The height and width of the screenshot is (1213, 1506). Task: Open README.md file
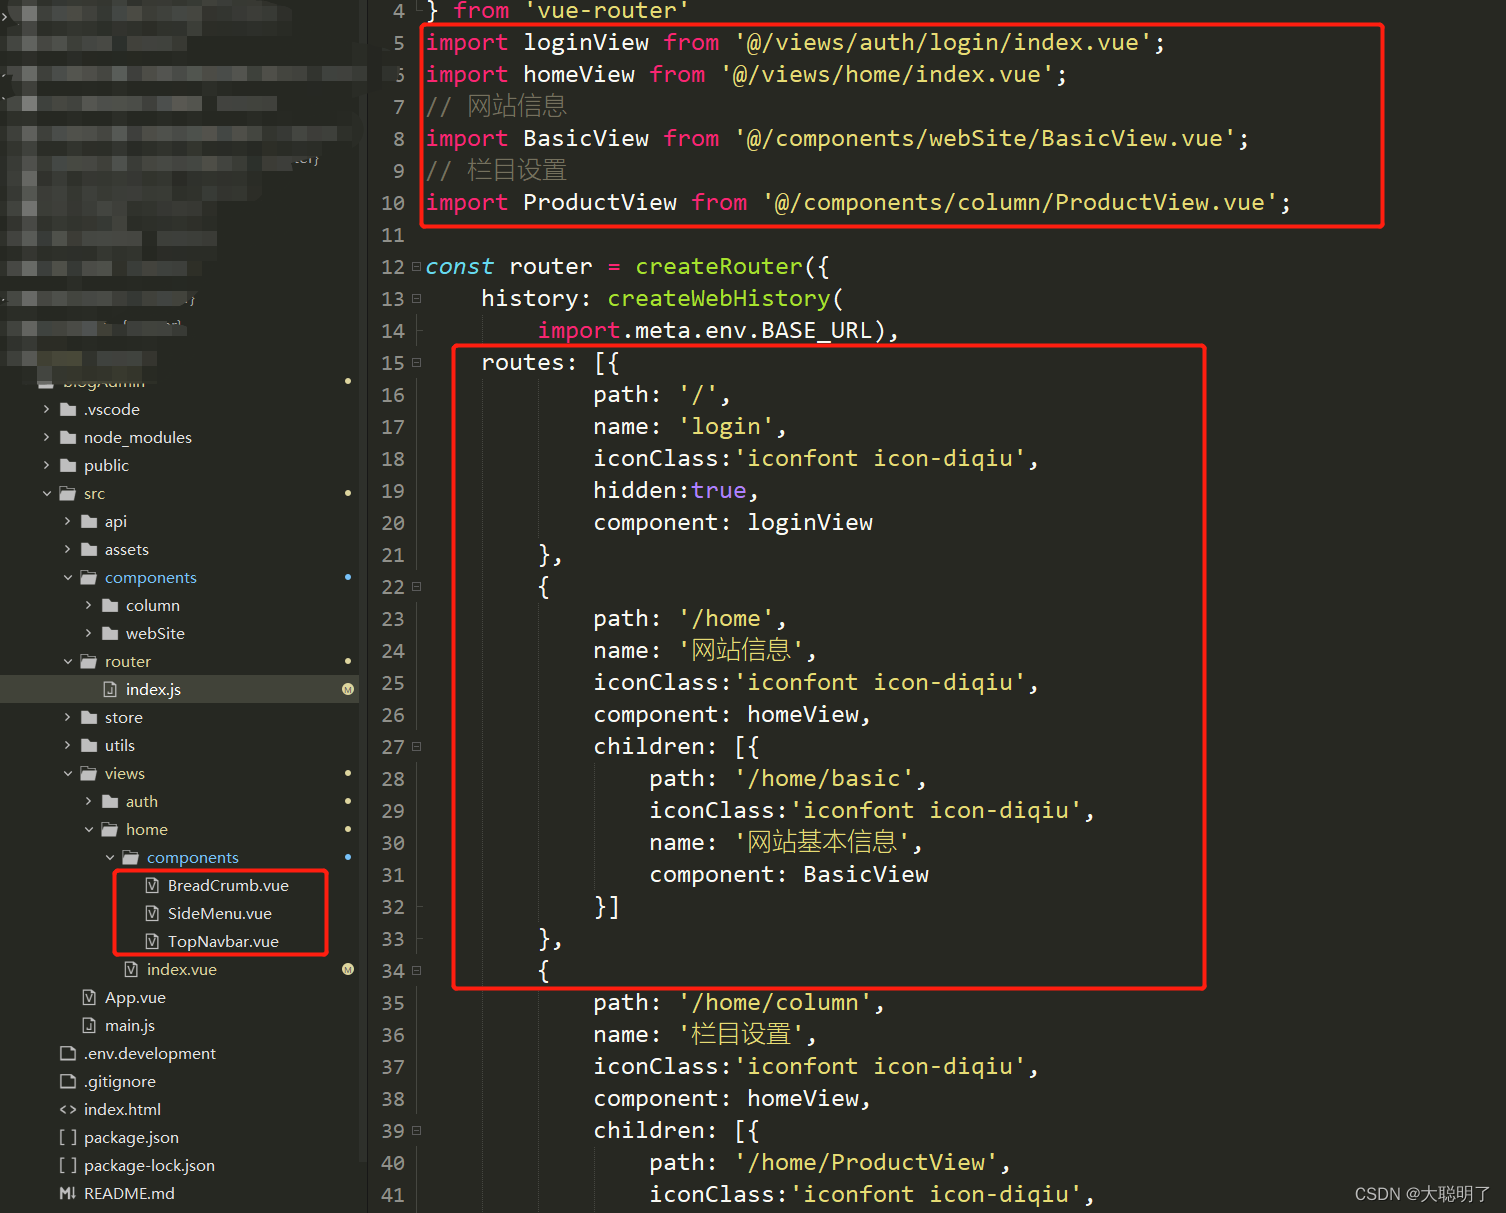[x=129, y=1193]
